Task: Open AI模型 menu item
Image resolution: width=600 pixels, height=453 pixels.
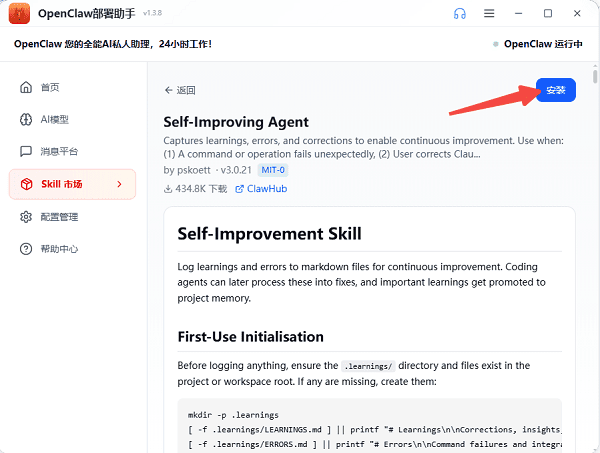Action: pyautogui.click(x=72, y=119)
